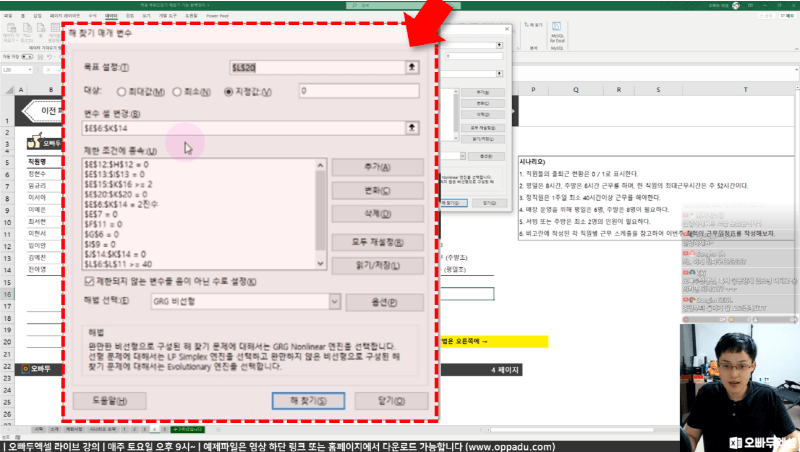This screenshot has width=800, height=452.
Task: Click the 옵션 button
Action: point(385,302)
